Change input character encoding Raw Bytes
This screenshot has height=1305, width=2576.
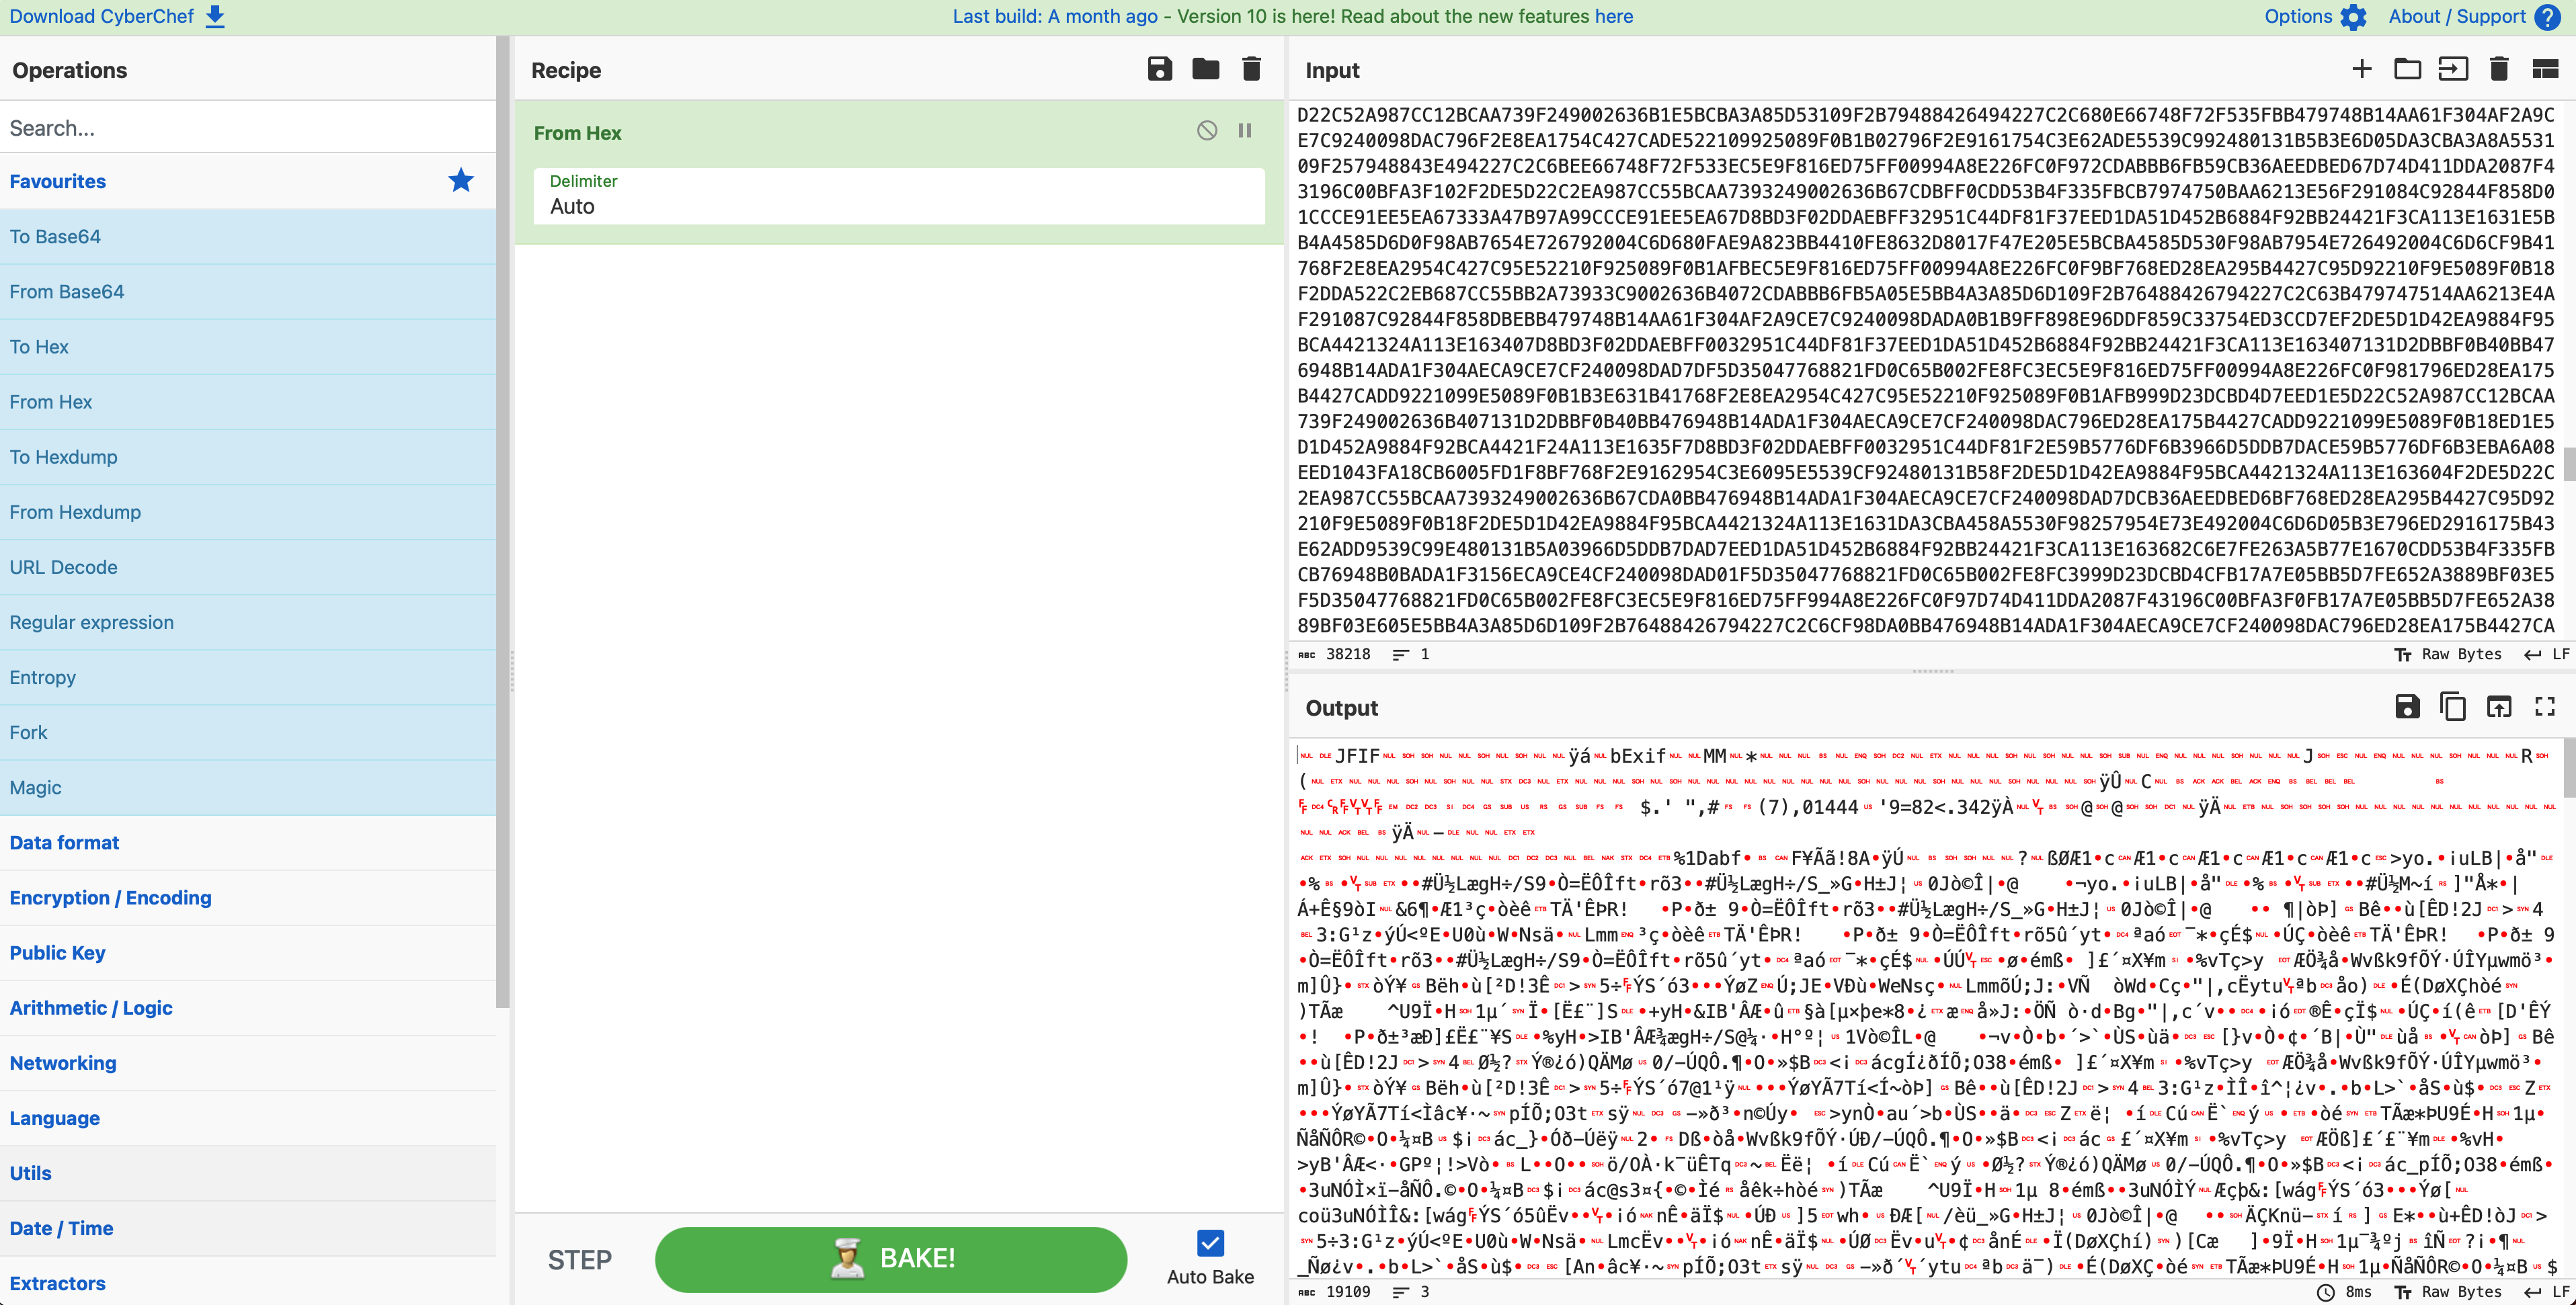click(2449, 654)
